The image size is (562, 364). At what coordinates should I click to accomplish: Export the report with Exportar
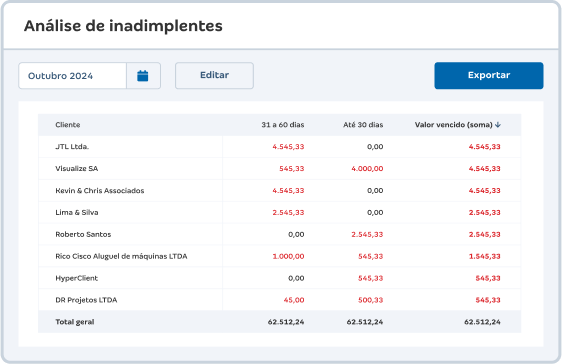coord(489,75)
